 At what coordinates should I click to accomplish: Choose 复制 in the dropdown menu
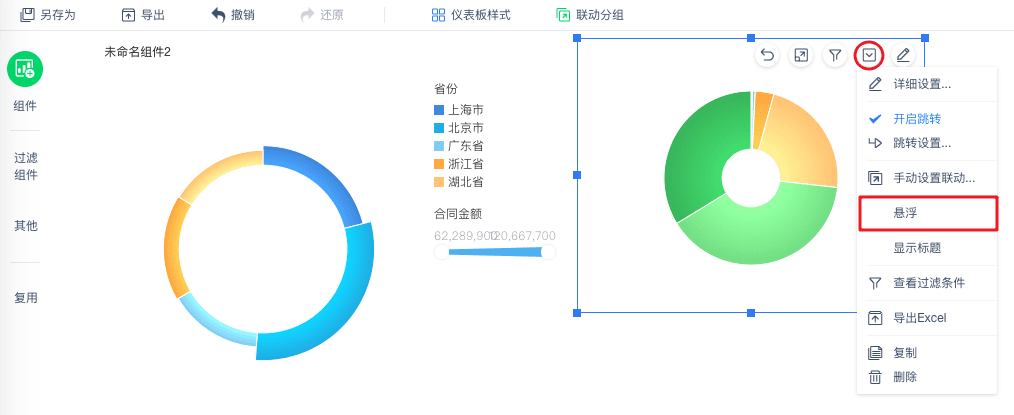point(926,353)
